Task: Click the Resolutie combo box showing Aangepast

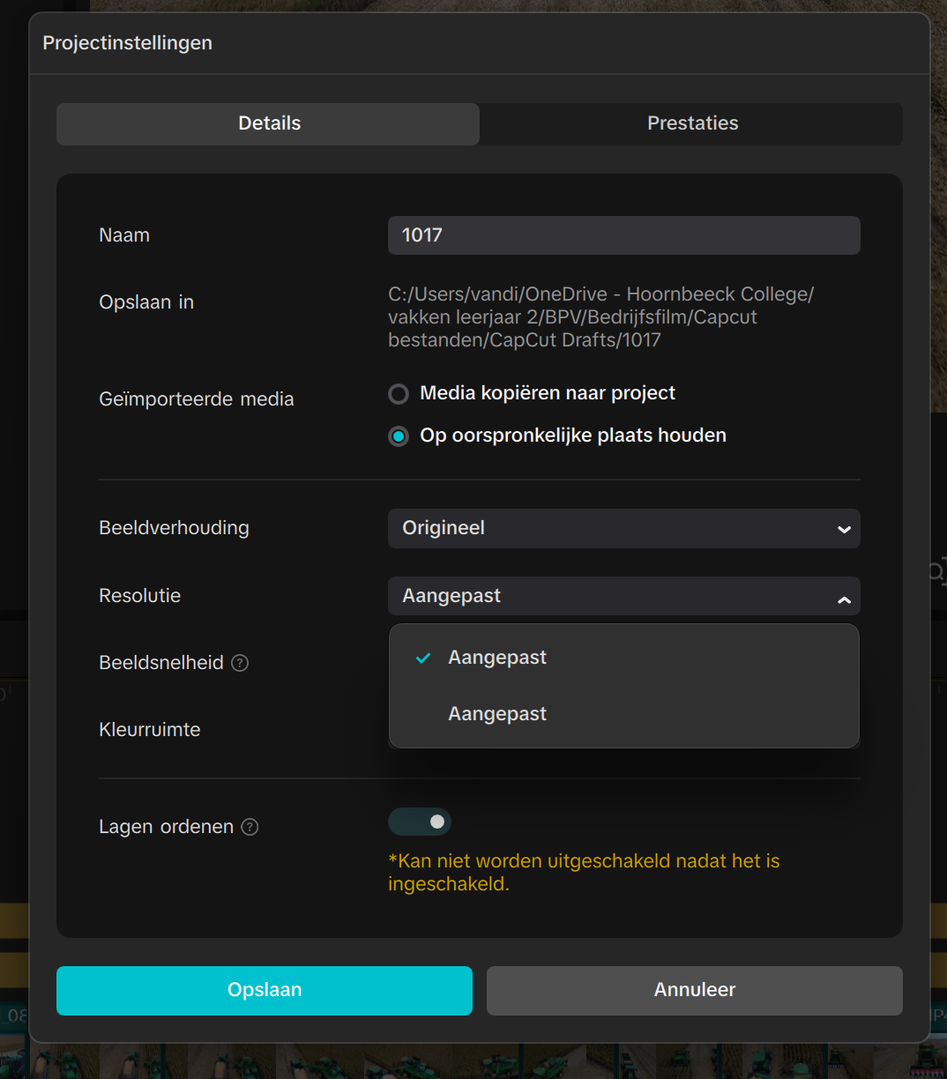Action: click(610, 596)
